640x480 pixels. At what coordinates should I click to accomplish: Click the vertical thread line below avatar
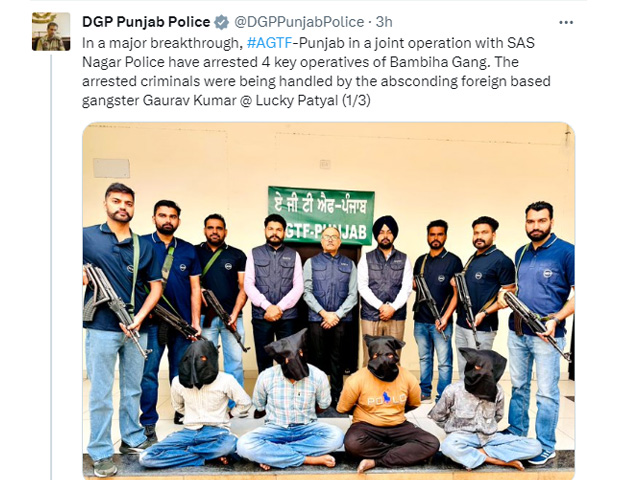(x=51, y=265)
